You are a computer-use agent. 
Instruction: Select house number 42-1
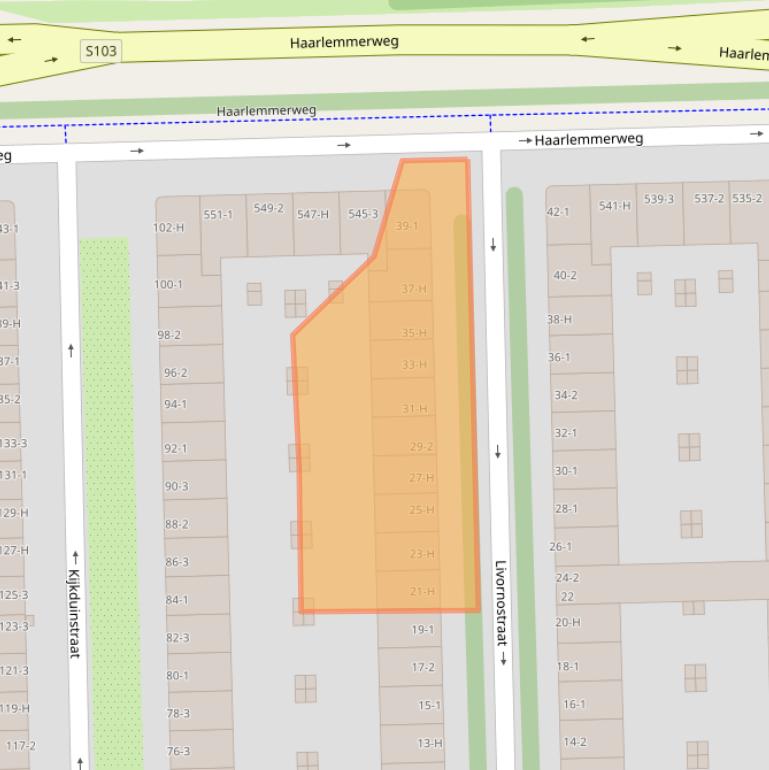click(558, 212)
